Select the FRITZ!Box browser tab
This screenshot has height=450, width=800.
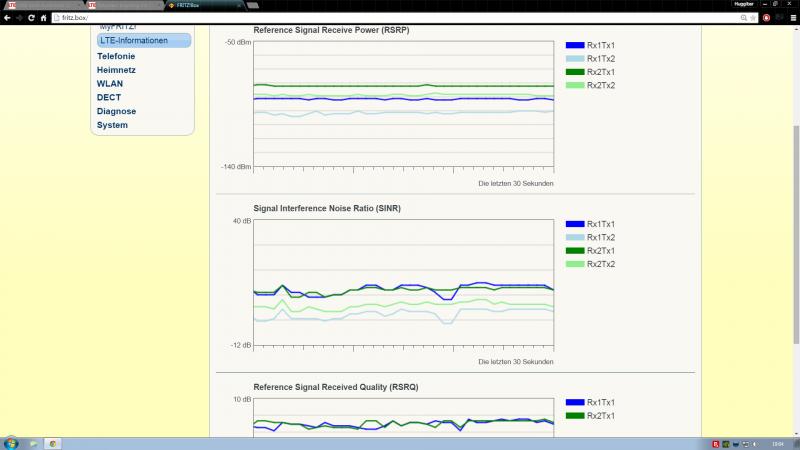tap(204, 5)
